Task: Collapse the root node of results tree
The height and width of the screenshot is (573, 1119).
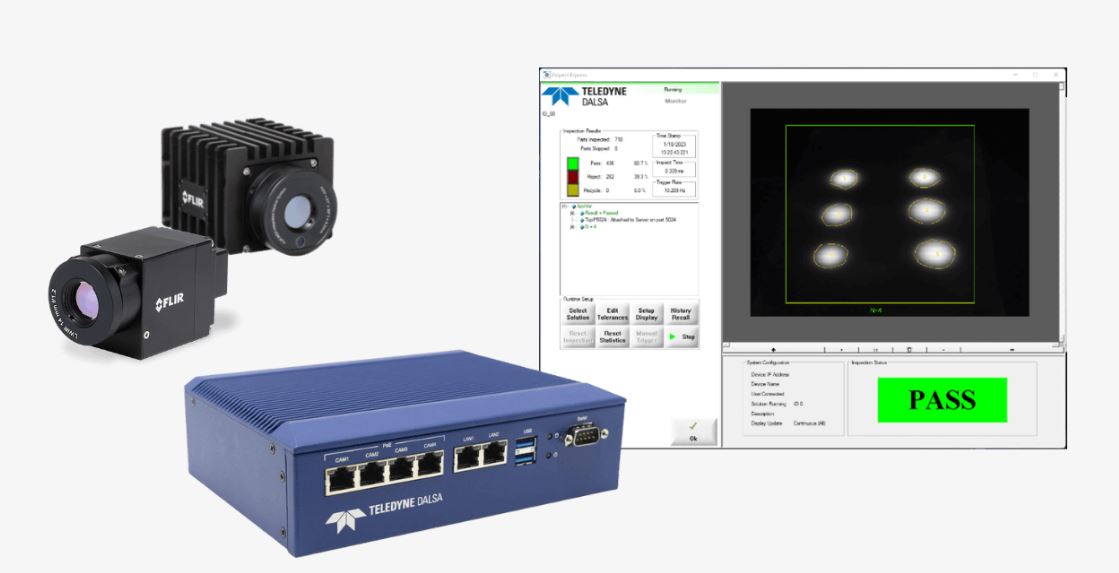Action: 564,206
